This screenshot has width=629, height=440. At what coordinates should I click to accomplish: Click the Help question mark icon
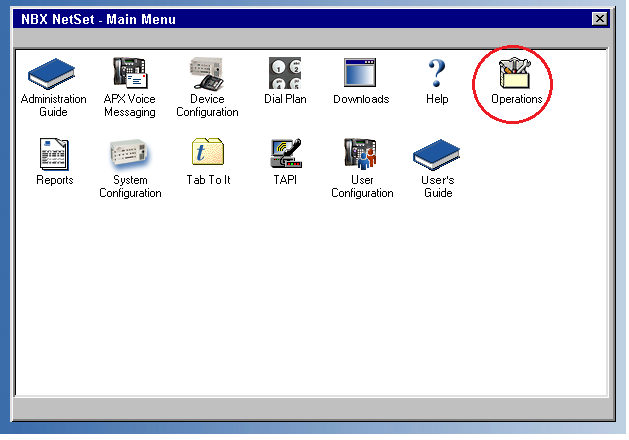click(x=437, y=74)
